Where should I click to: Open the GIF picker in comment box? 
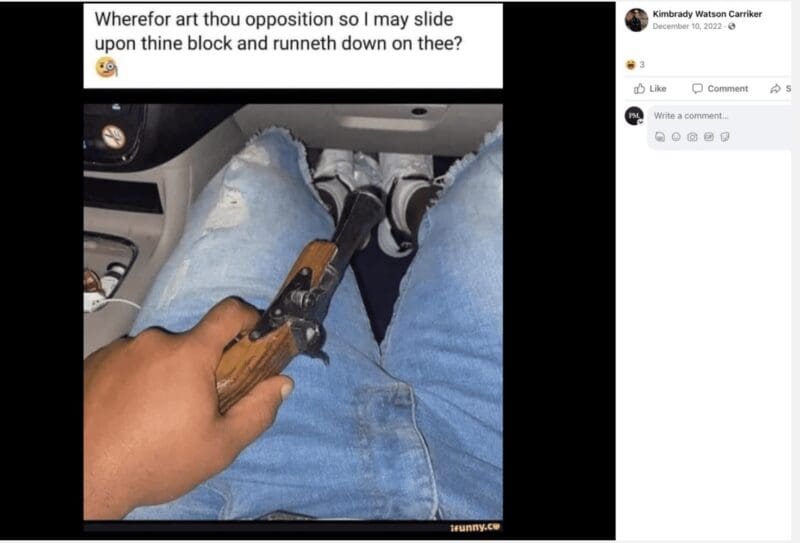point(709,137)
